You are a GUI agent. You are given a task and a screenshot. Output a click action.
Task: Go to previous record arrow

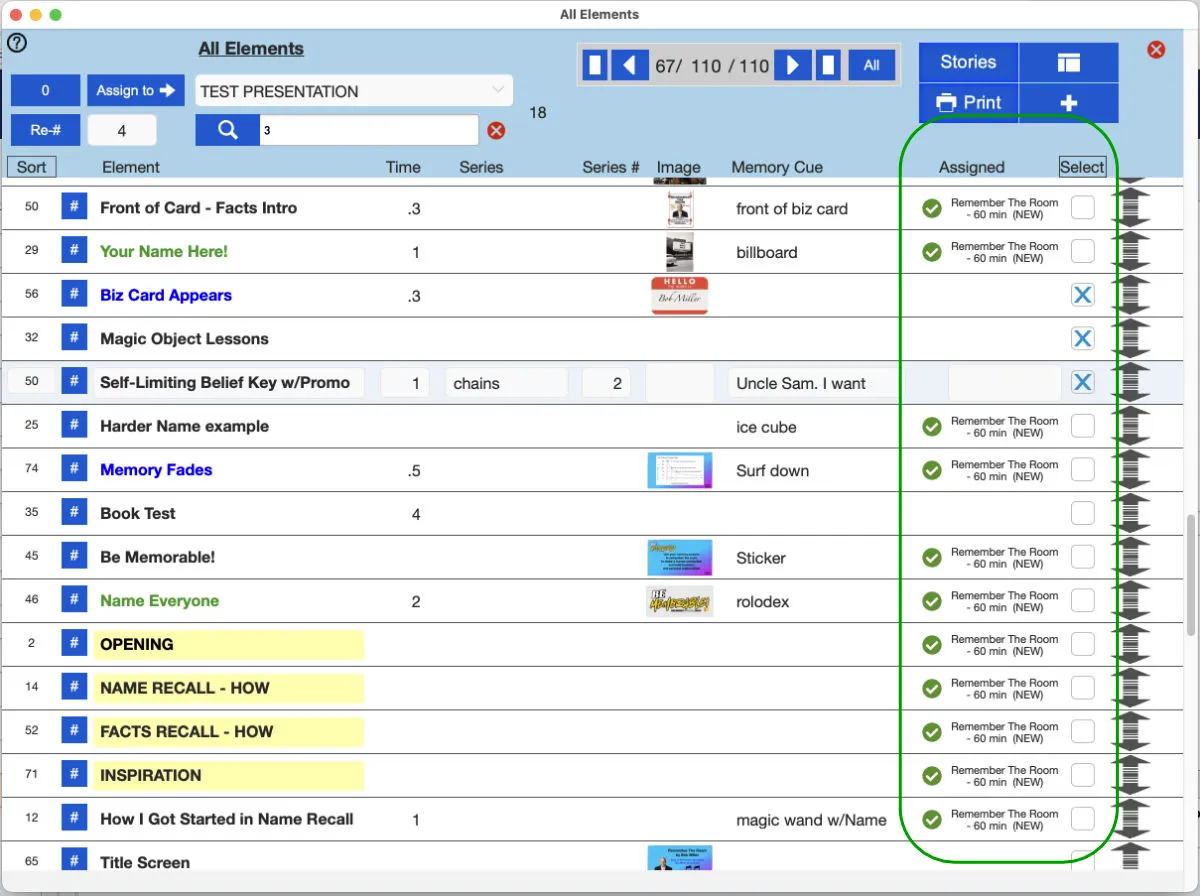click(628, 66)
